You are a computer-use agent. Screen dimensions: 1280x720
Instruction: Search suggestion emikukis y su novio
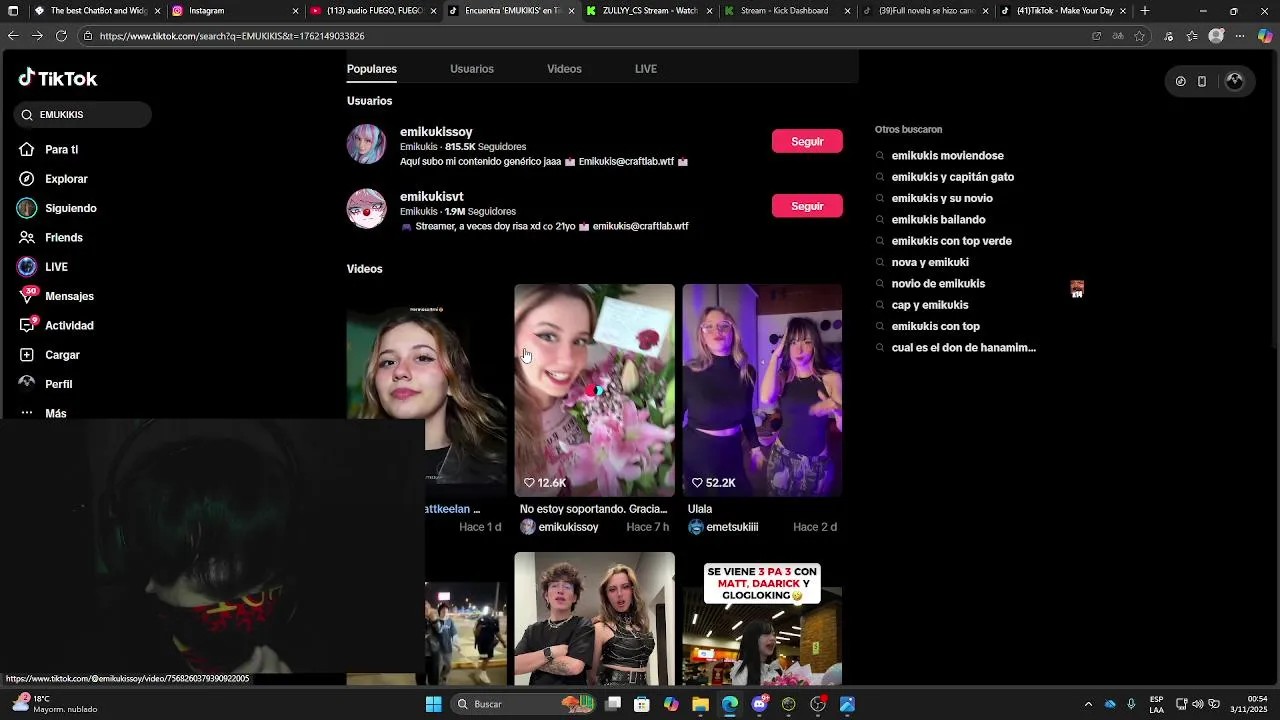(x=942, y=198)
